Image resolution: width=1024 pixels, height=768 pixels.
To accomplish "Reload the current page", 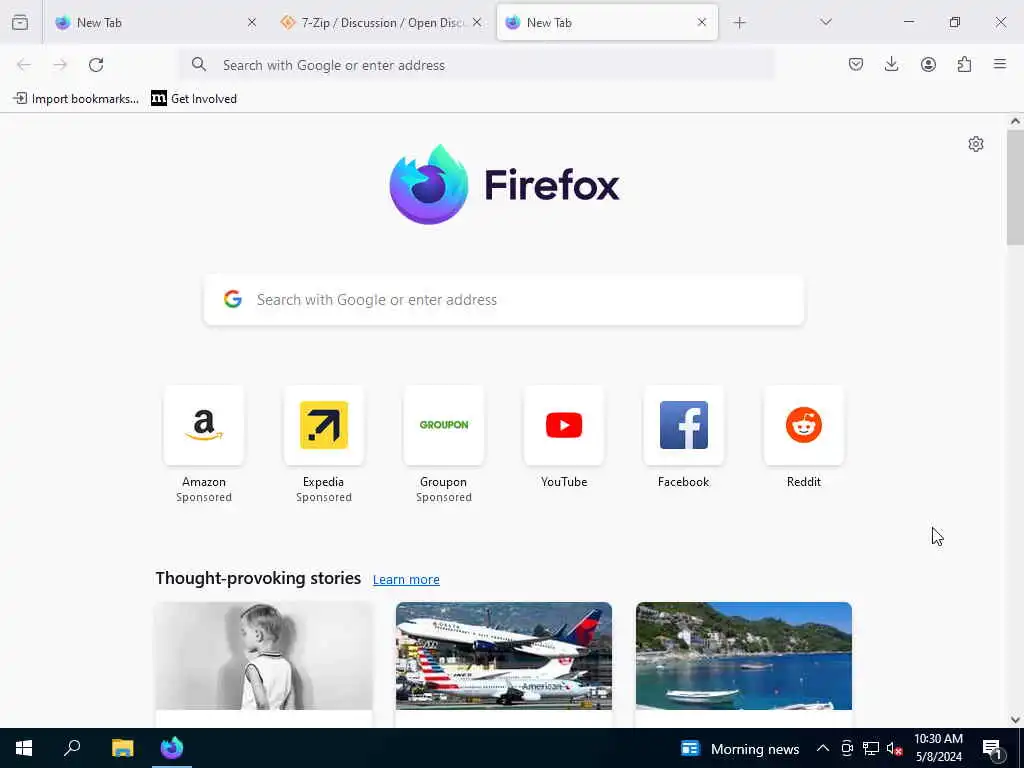I will pos(96,65).
